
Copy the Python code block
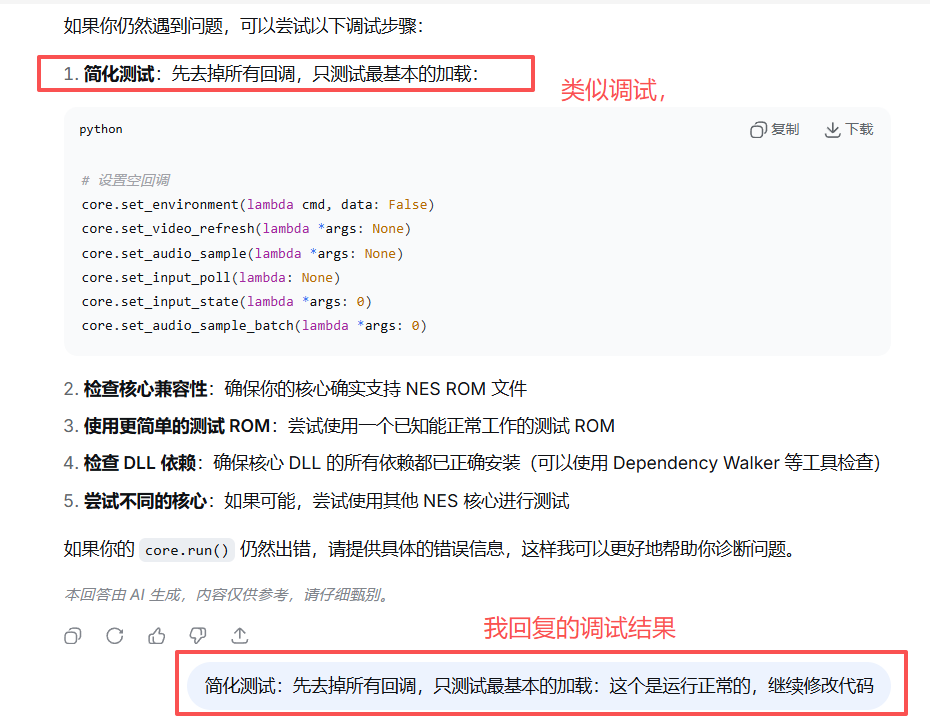pyautogui.click(x=775, y=130)
